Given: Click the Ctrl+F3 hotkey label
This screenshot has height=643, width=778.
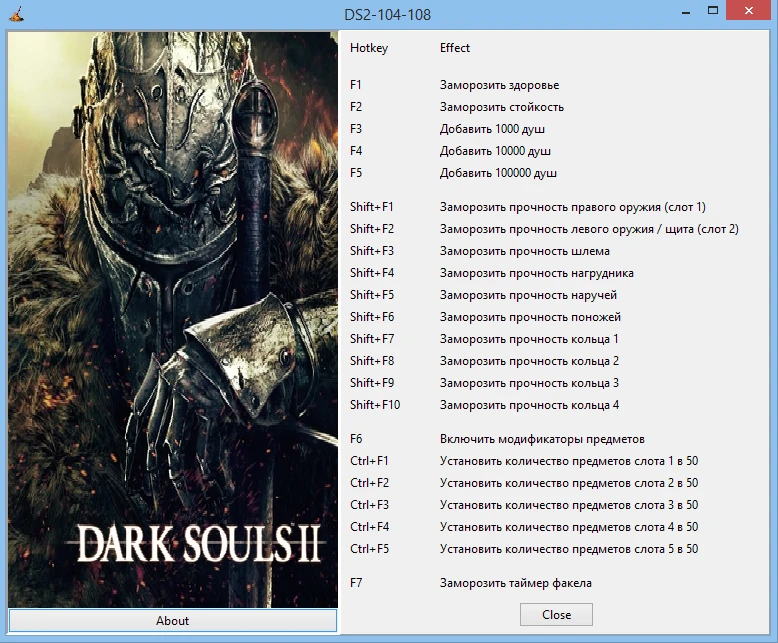Looking at the screenshot, I should (x=370, y=505).
